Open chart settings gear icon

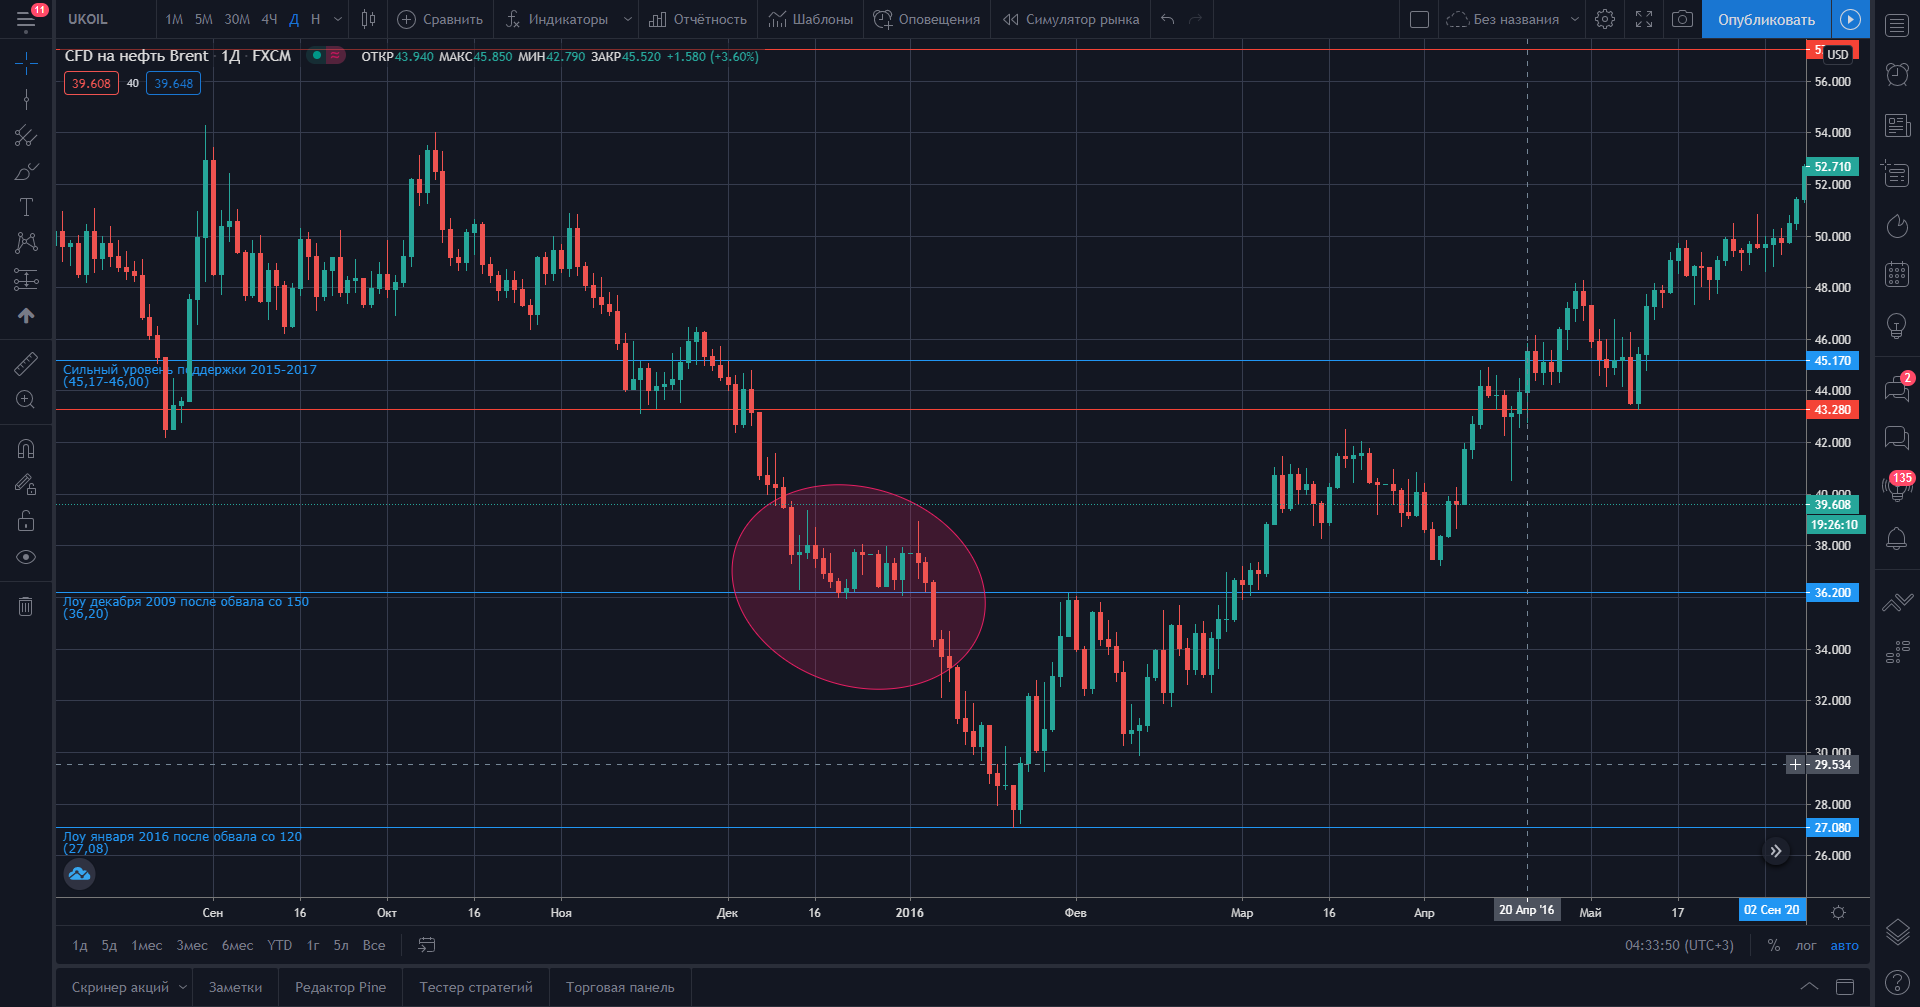pyautogui.click(x=1605, y=19)
